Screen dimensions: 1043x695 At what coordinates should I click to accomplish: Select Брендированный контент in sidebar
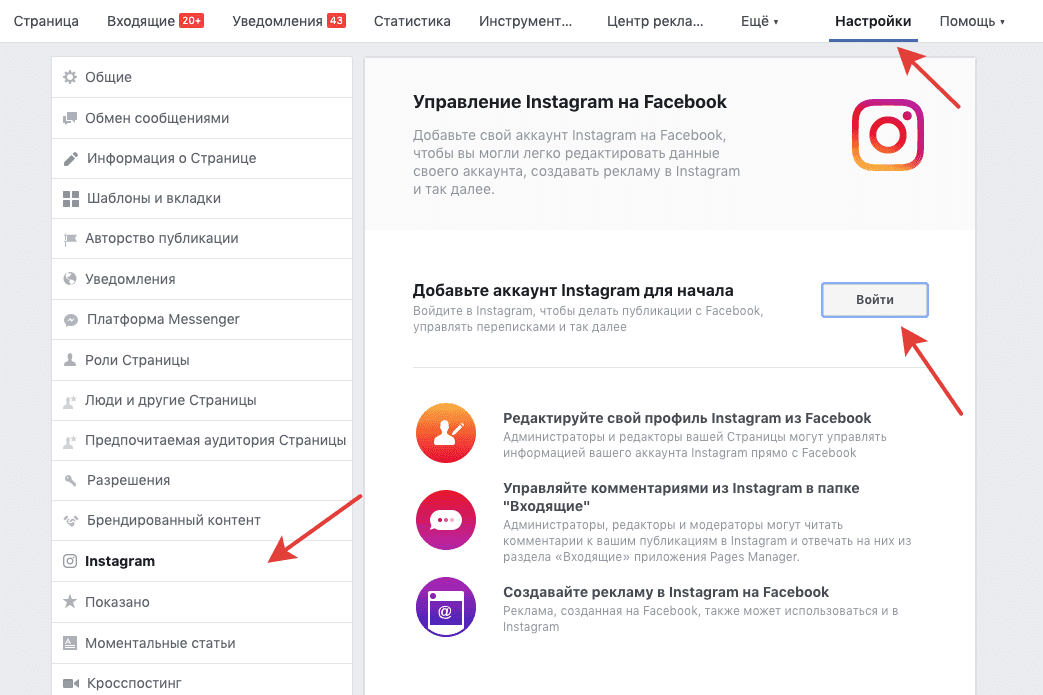202,520
